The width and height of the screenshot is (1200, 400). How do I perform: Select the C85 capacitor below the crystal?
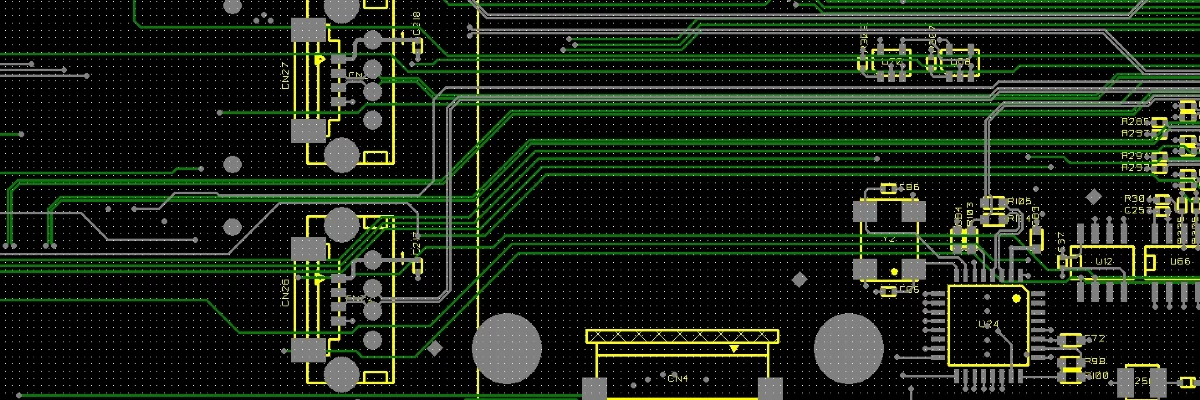point(889,291)
